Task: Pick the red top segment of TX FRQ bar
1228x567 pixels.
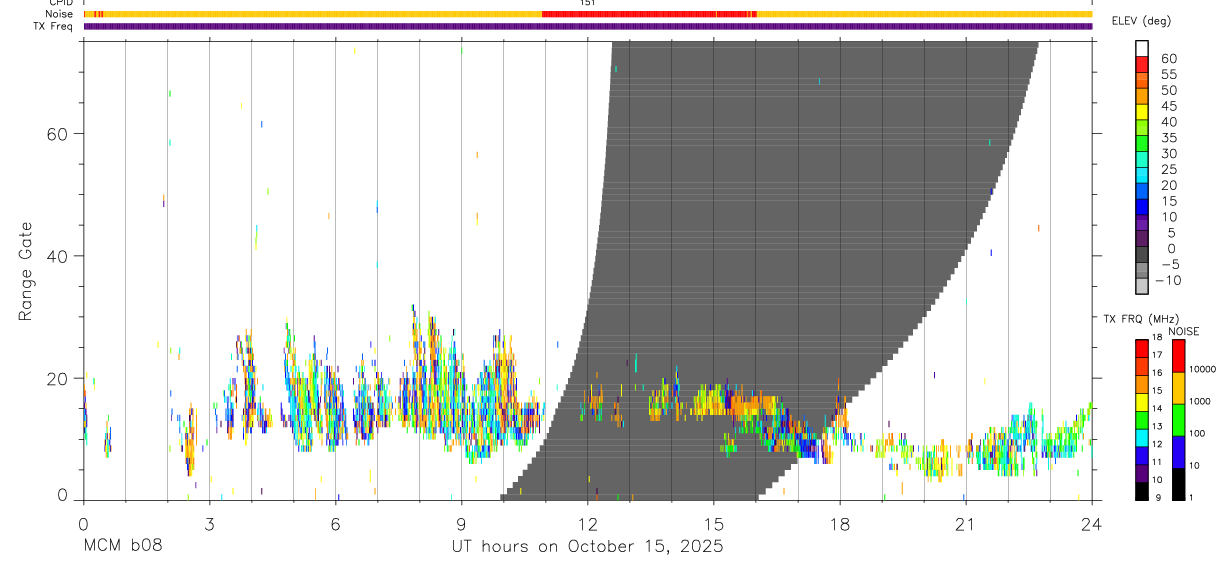Action: click(1142, 349)
